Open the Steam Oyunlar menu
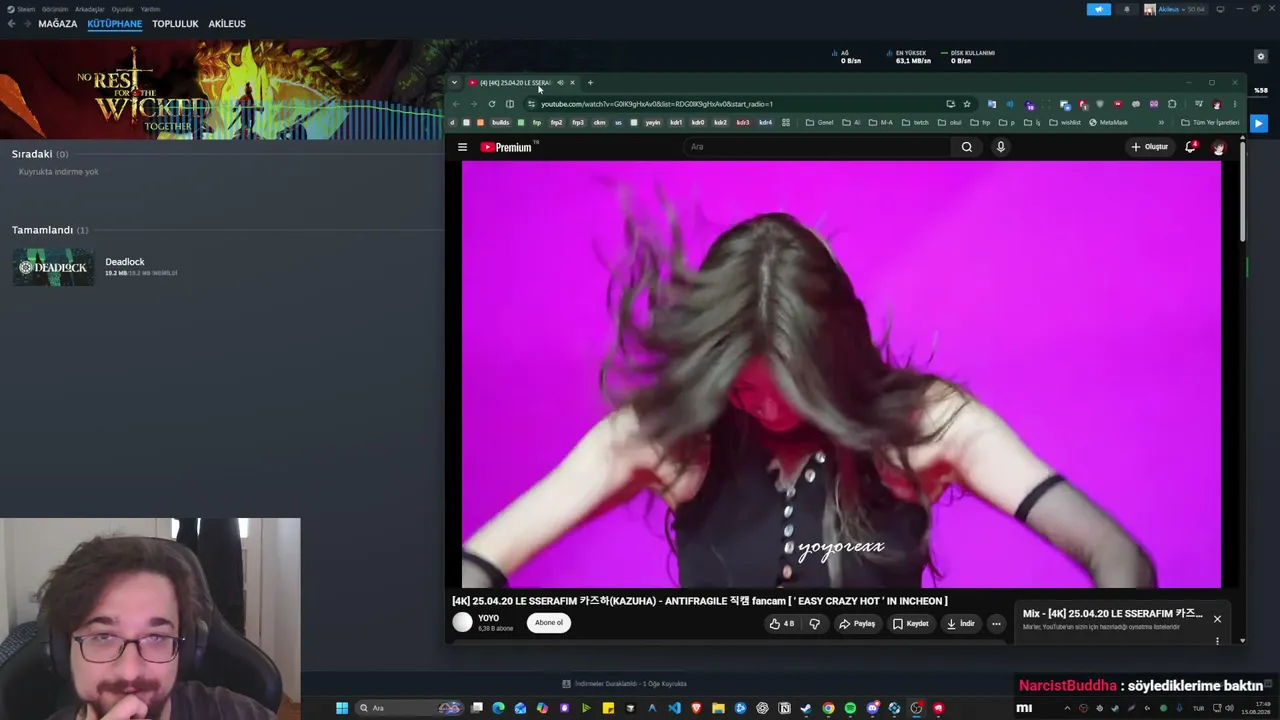The height and width of the screenshot is (720, 1280). (123, 9)
